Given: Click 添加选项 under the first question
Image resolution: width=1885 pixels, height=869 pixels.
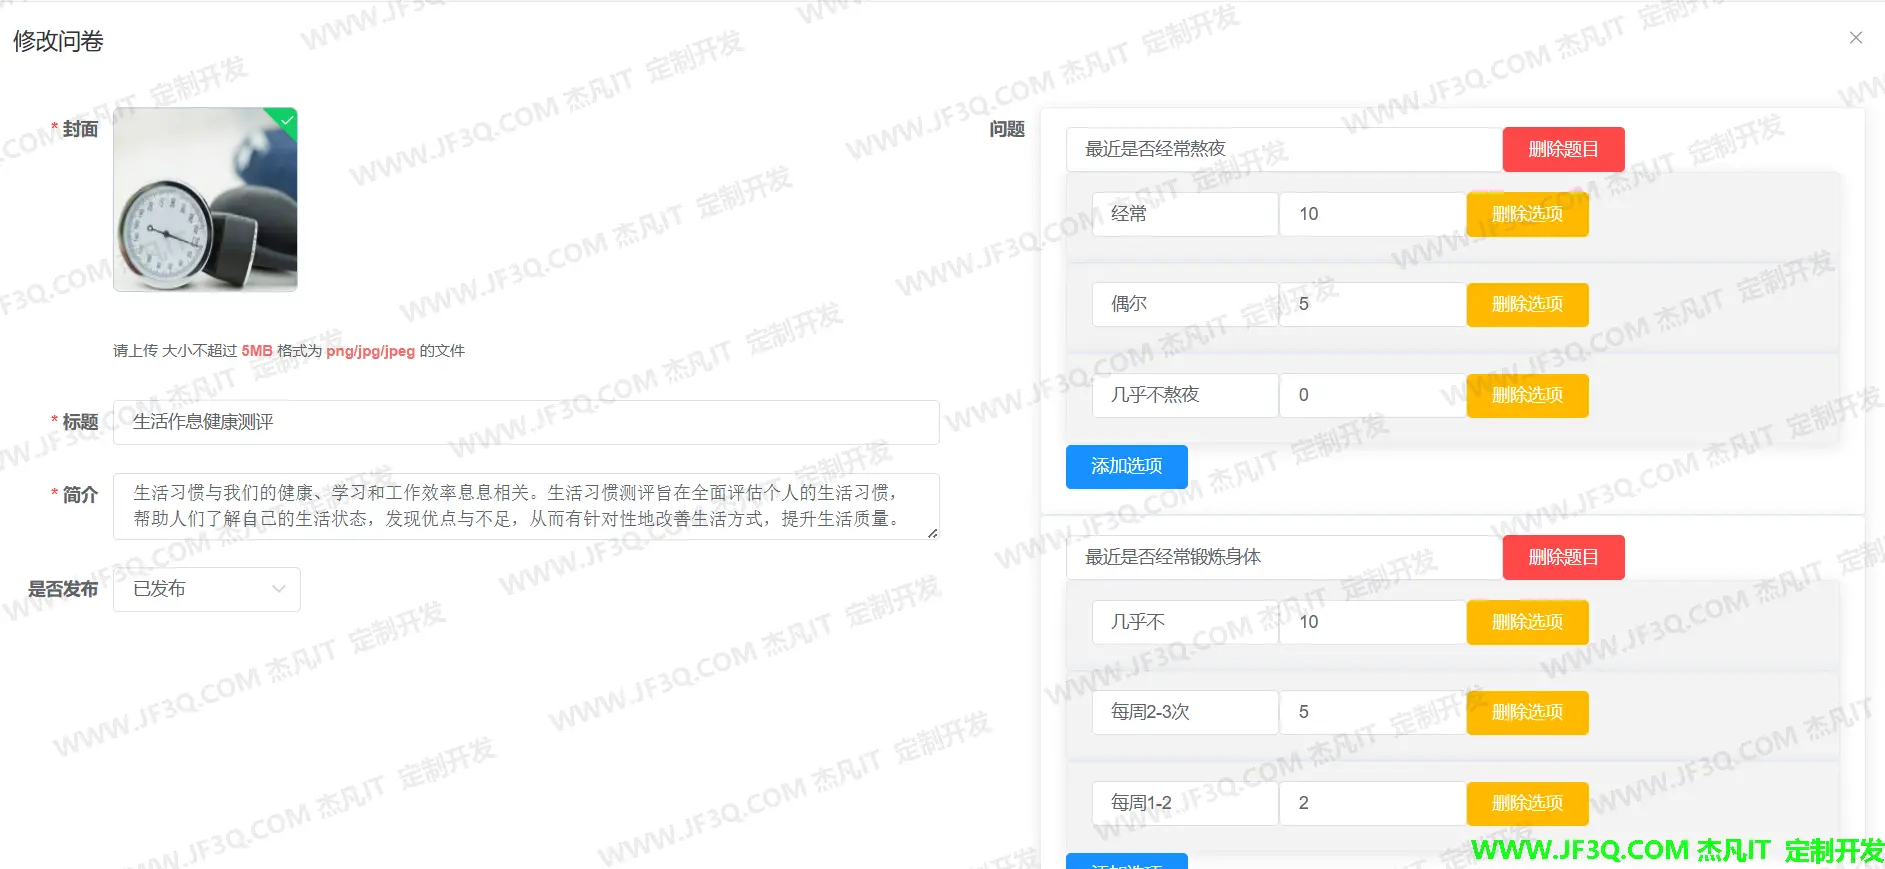Looking at the screenshot, I should [x=1126, y=466].
